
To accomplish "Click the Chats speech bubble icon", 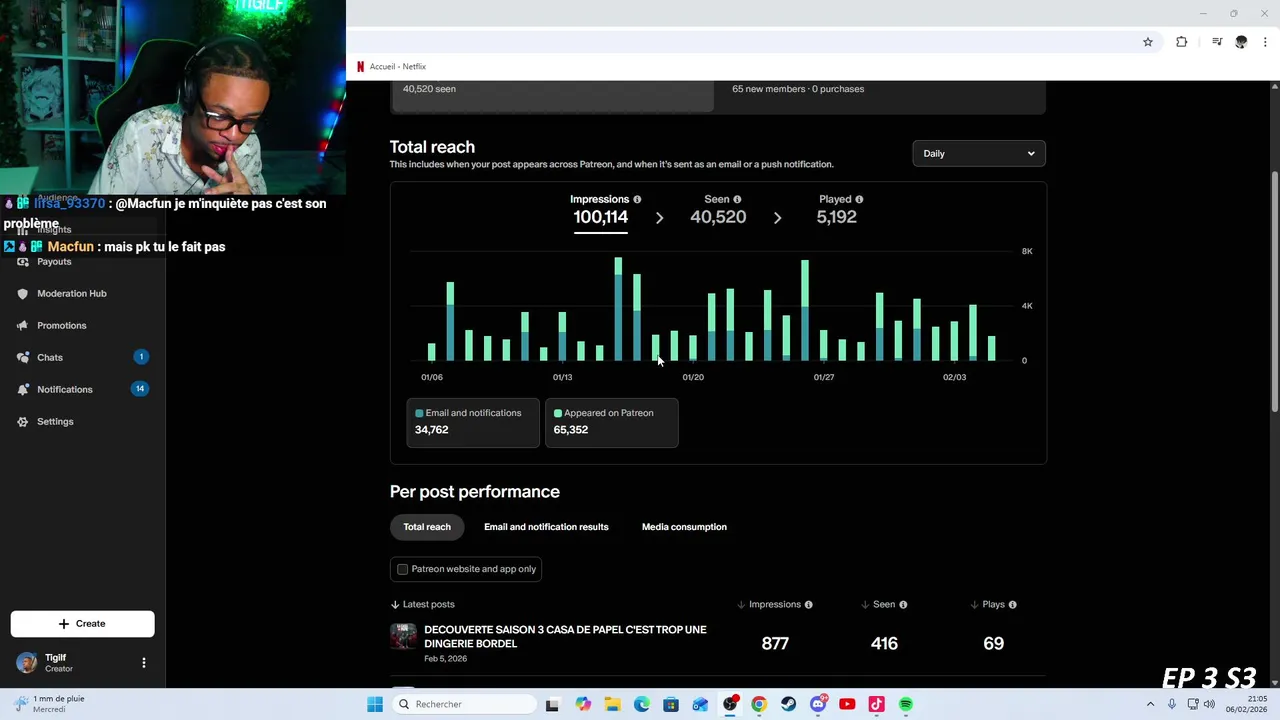I will (22, 358).
